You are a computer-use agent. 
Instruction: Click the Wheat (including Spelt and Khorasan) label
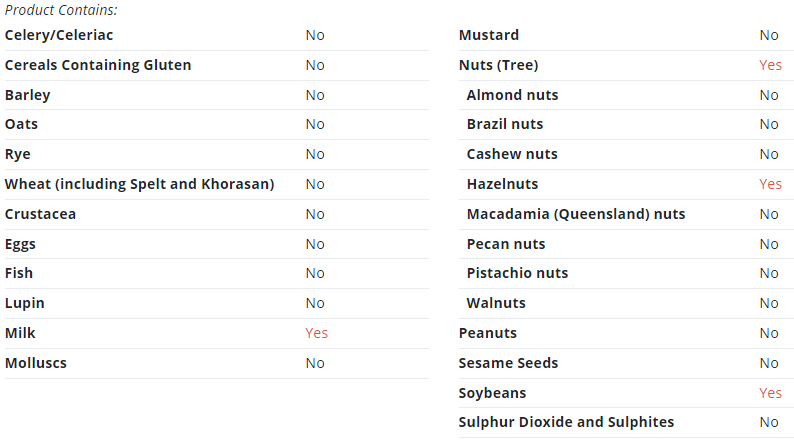(139, 184)
